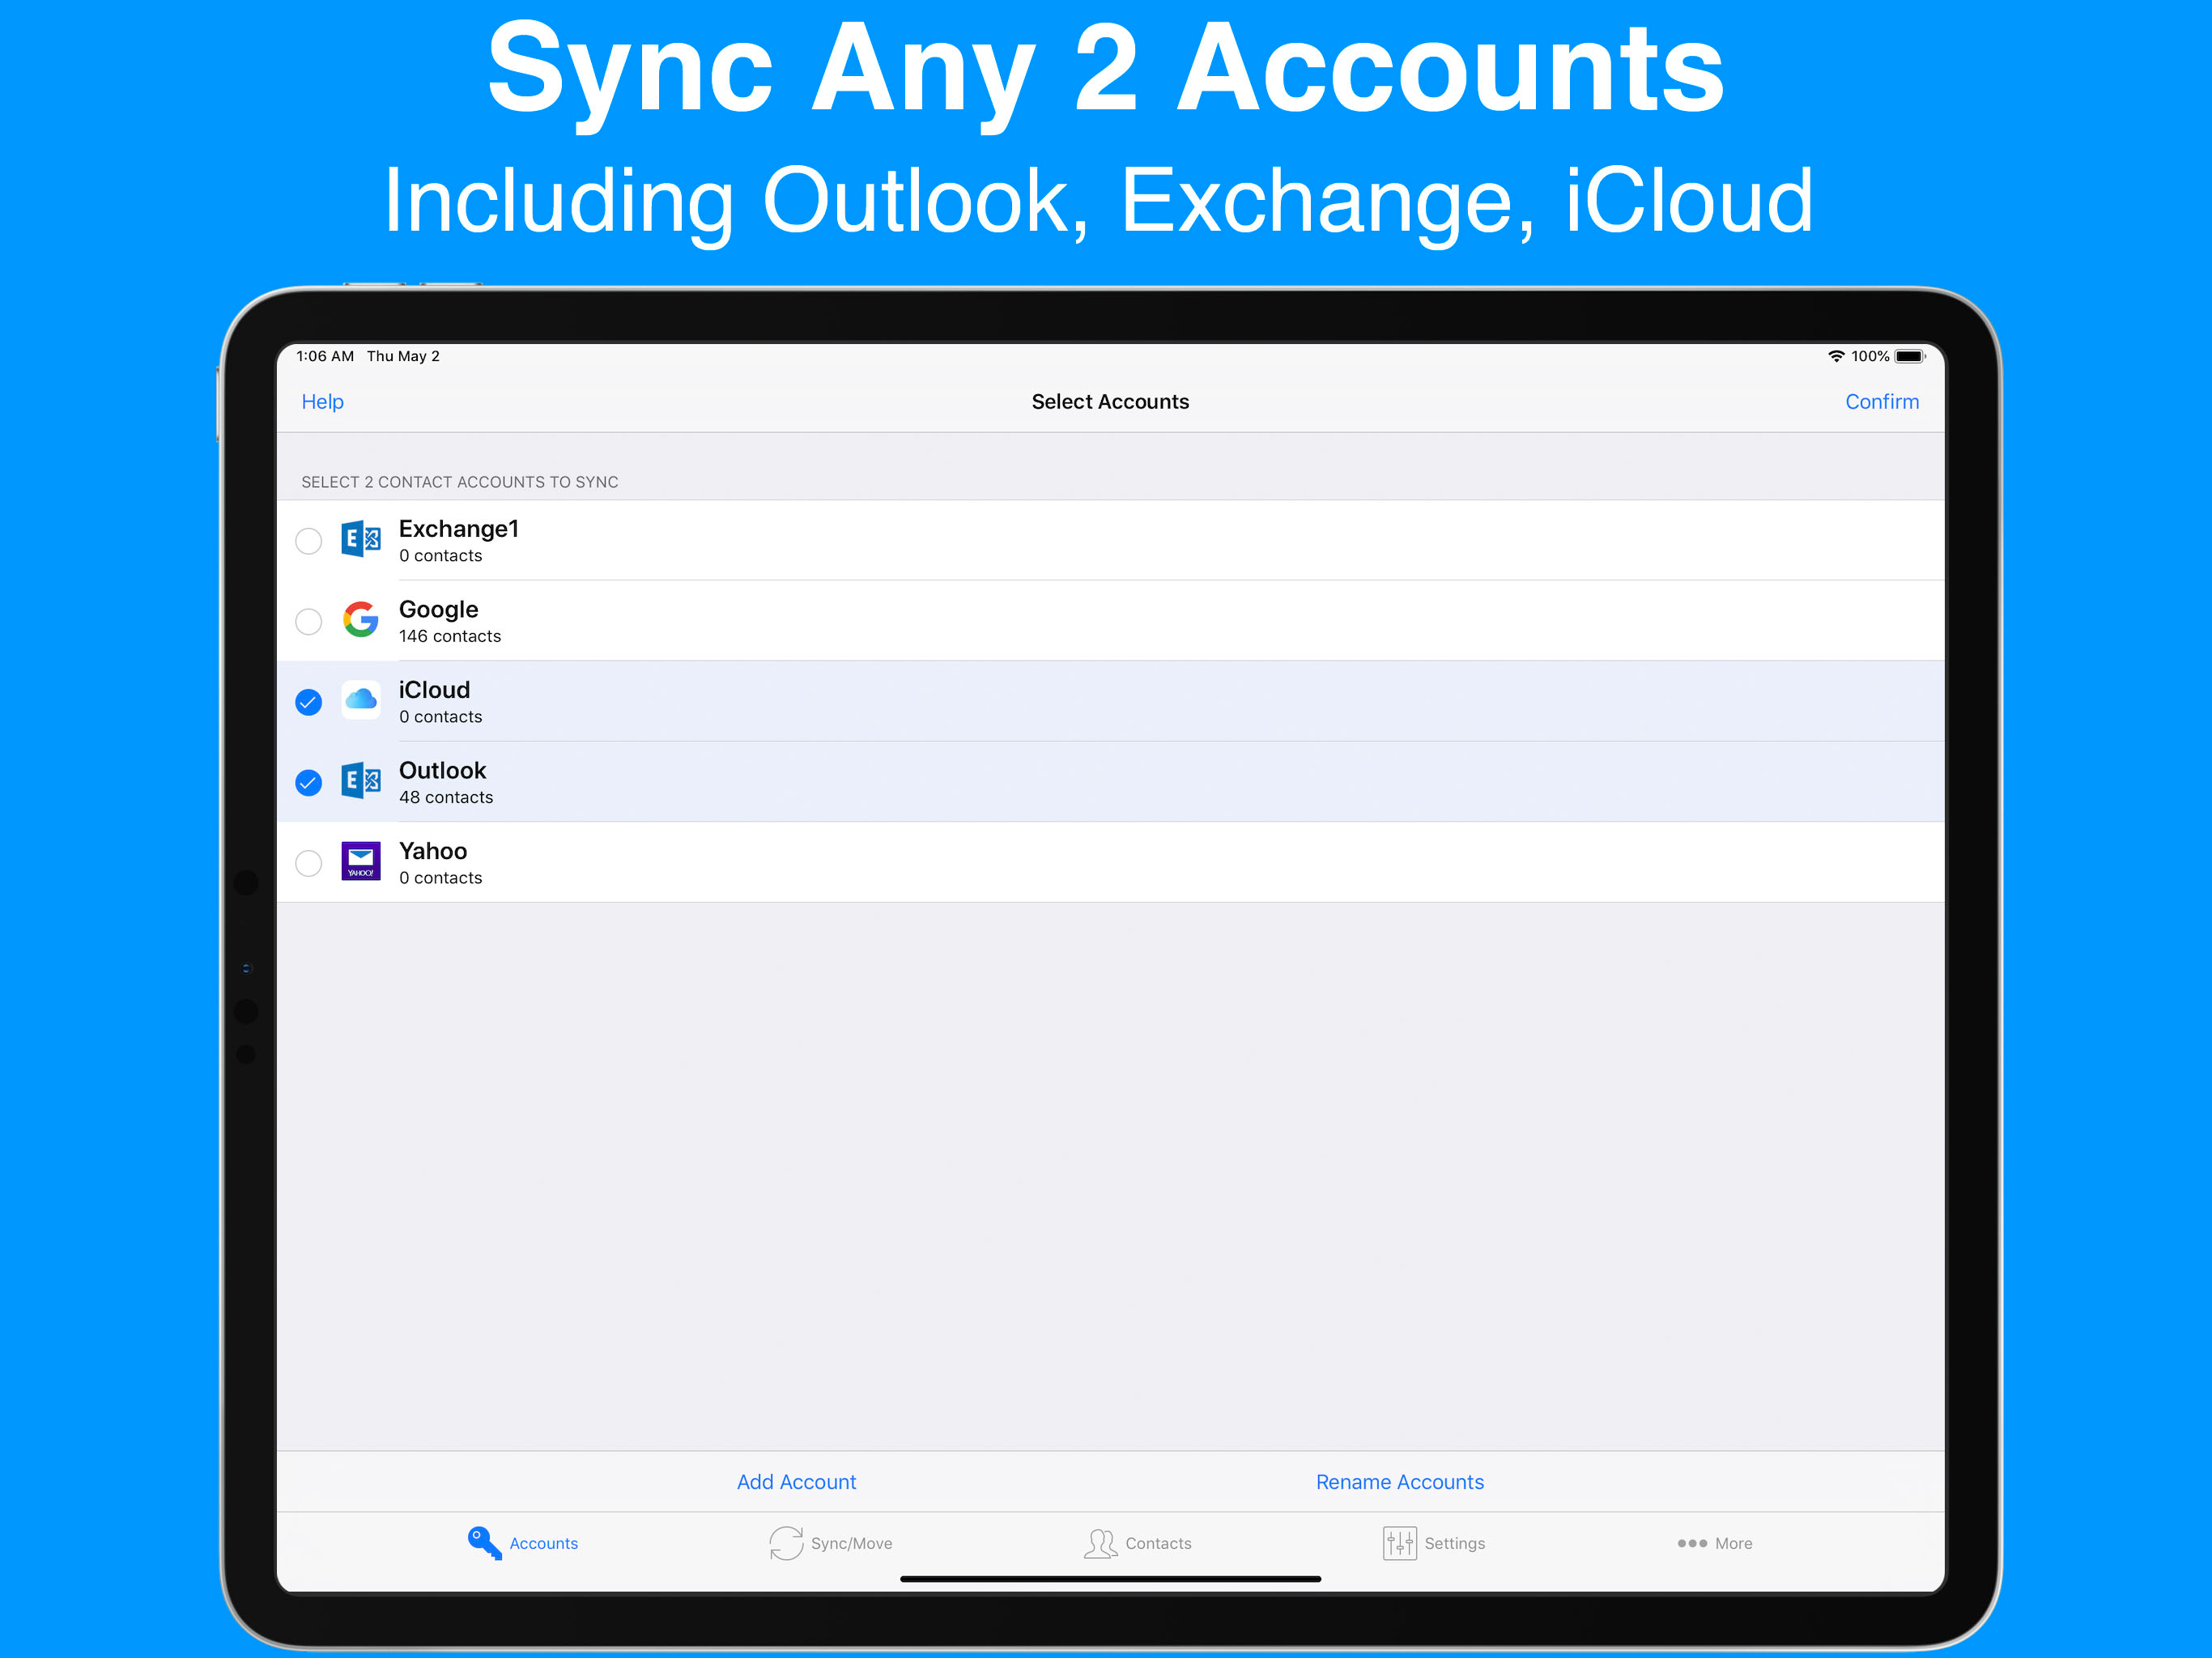Click the '146 contacts' count text
This screenshot has height=1658, width=2212.
pyautogui.click(x=449, y=636)
